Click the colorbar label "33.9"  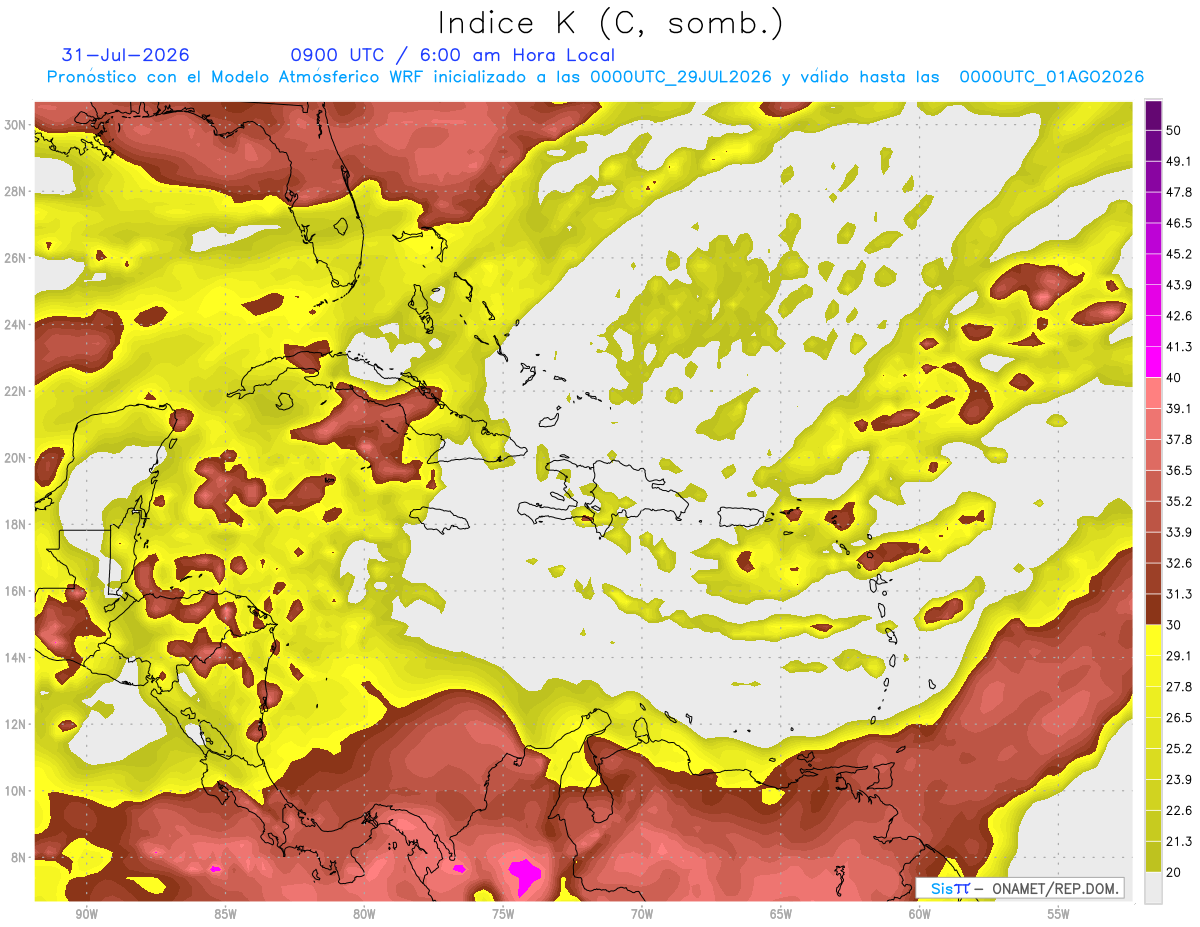(1179, 532)
